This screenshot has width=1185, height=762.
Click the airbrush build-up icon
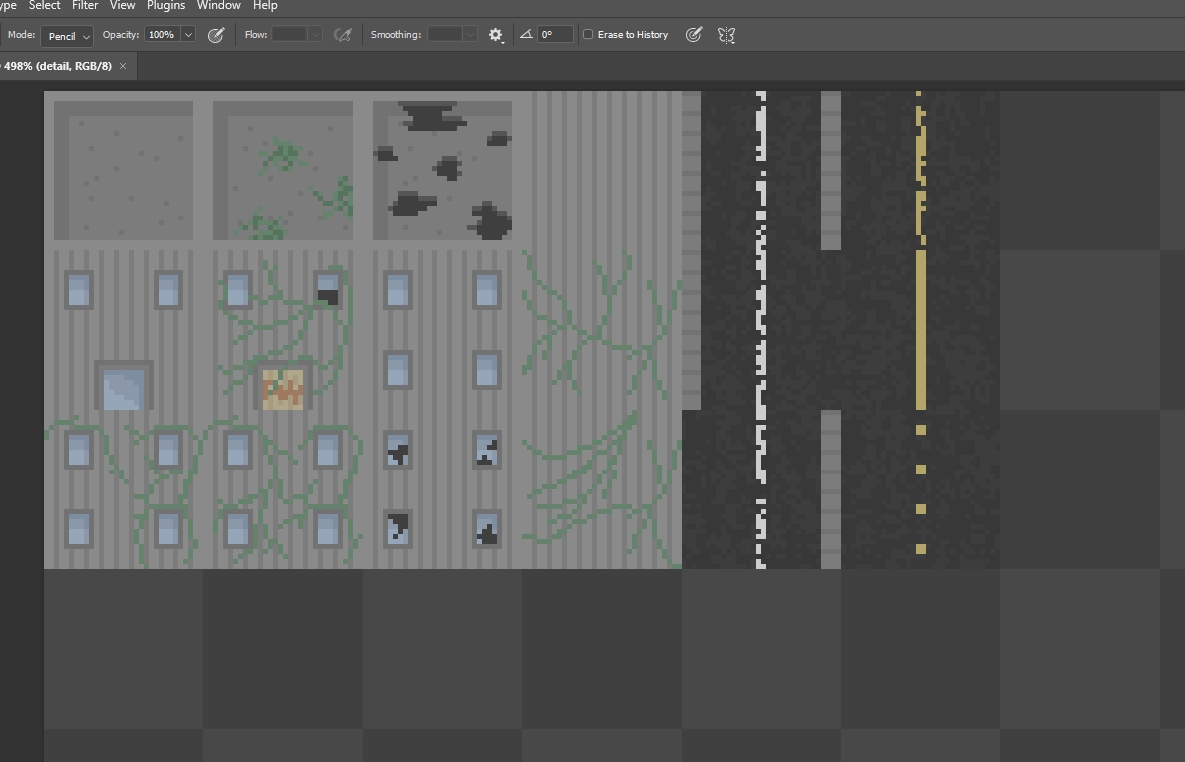click(x=342, y=35)
